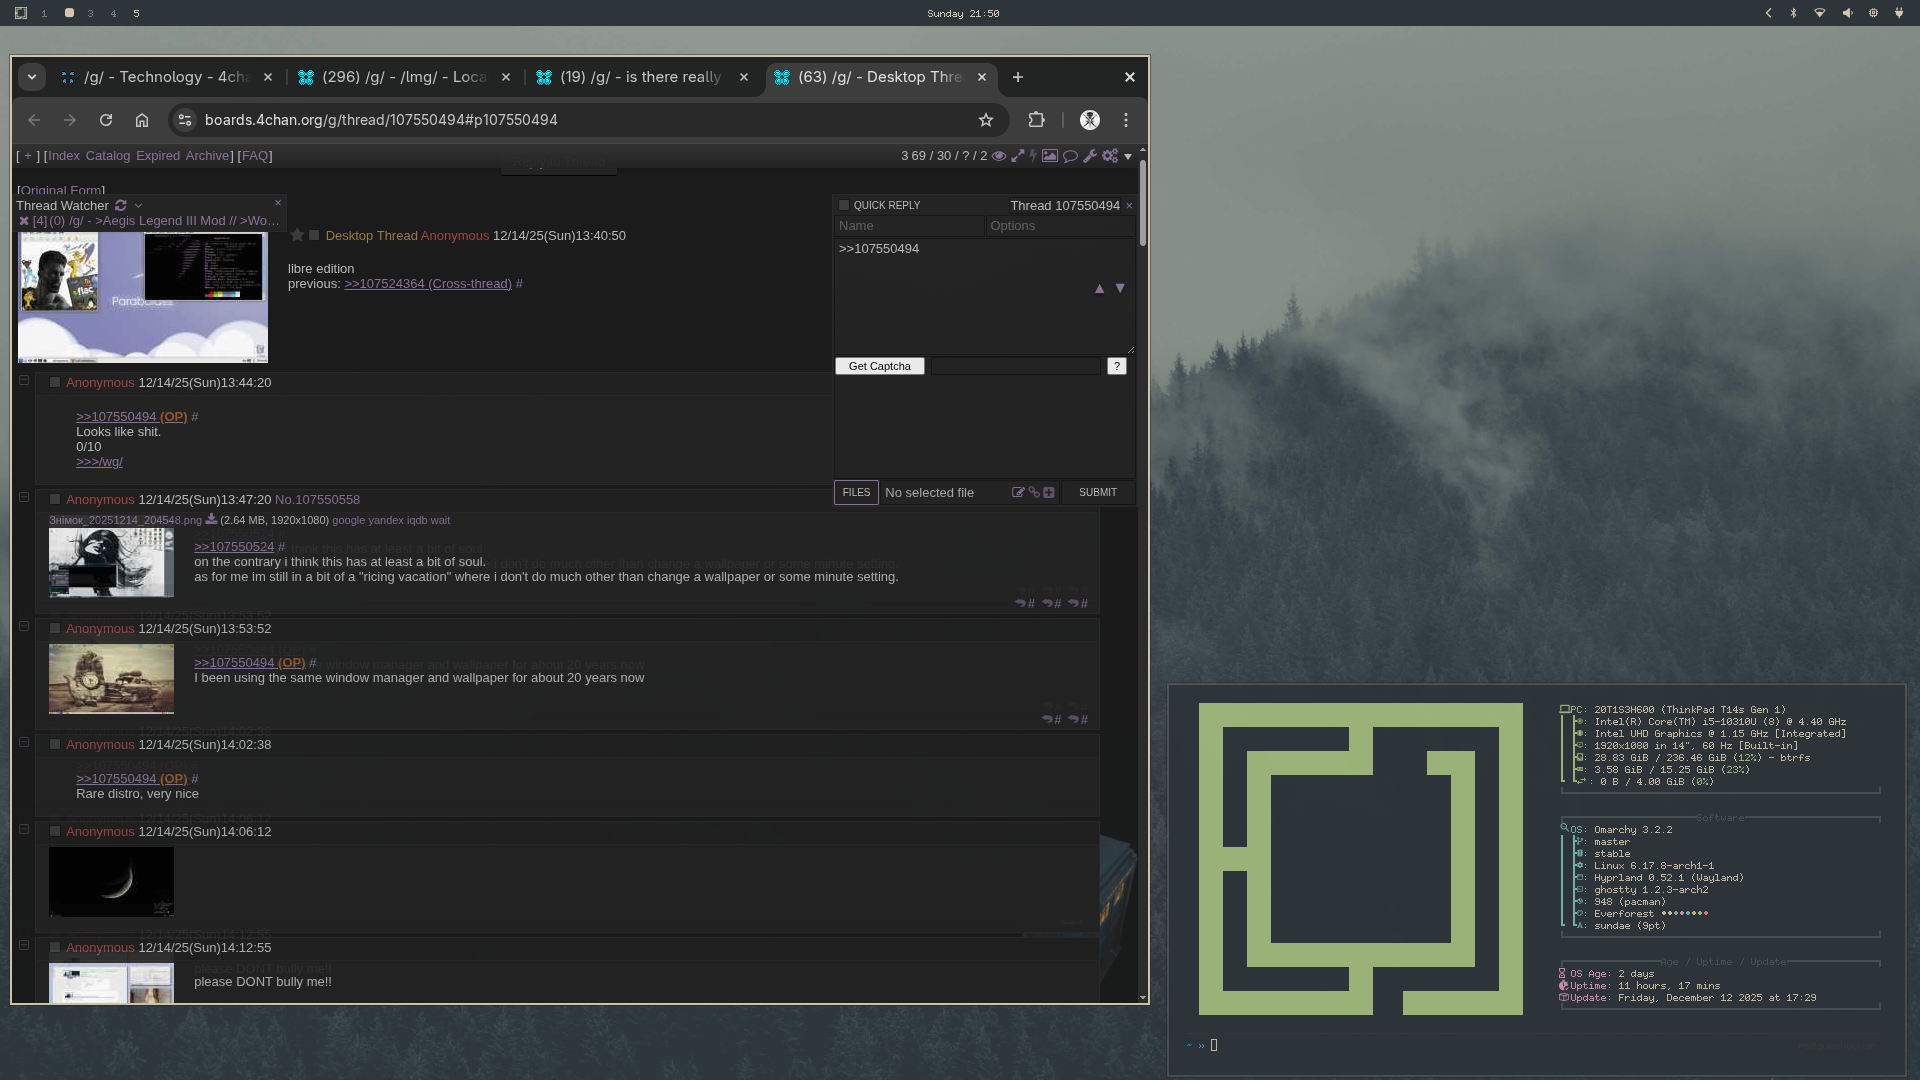Click the link chain icon in quick reply
This screenshot has height=1080, width=1920.
click(x=1034, y=492)
